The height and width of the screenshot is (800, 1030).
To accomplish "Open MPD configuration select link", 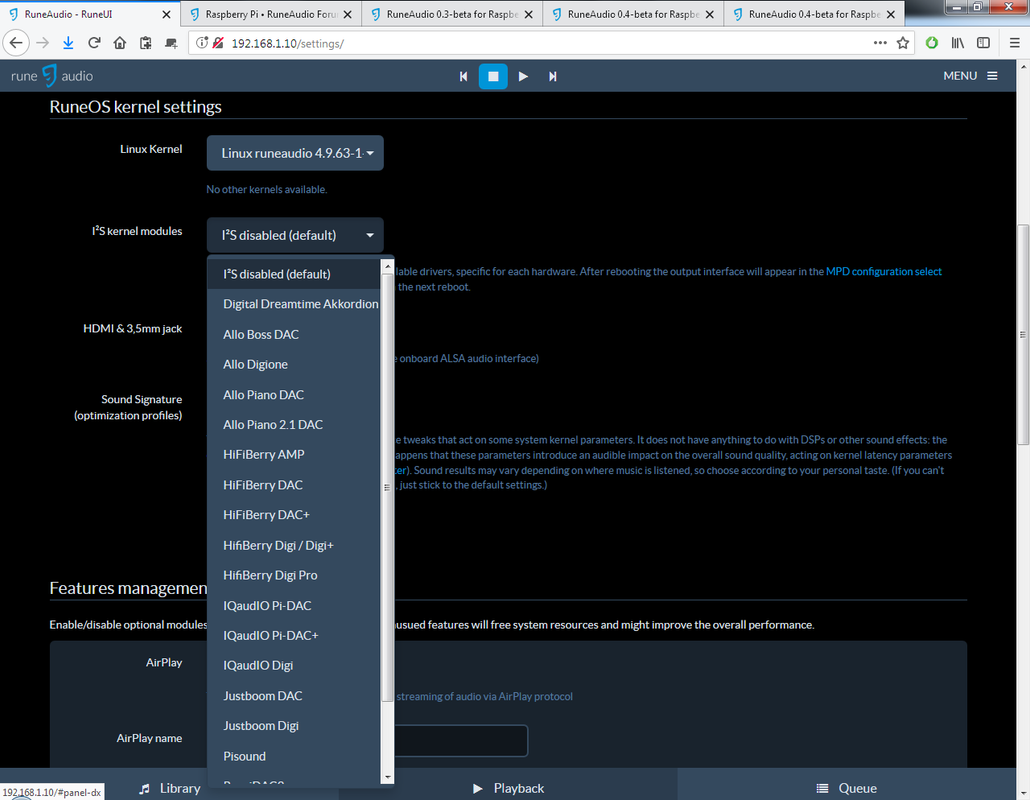I will (x=884, y=271).
